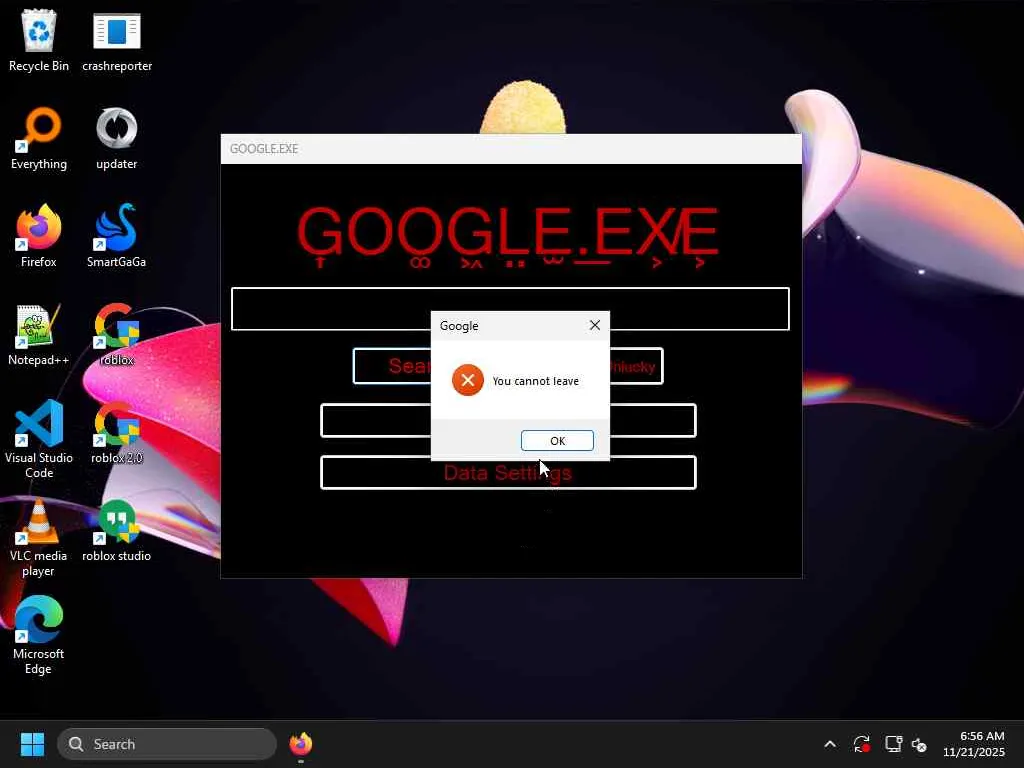The height and width of the screenshot is (768, 1024).
Task: Select the roblox desktop shortcut
Action: (117, 334)
